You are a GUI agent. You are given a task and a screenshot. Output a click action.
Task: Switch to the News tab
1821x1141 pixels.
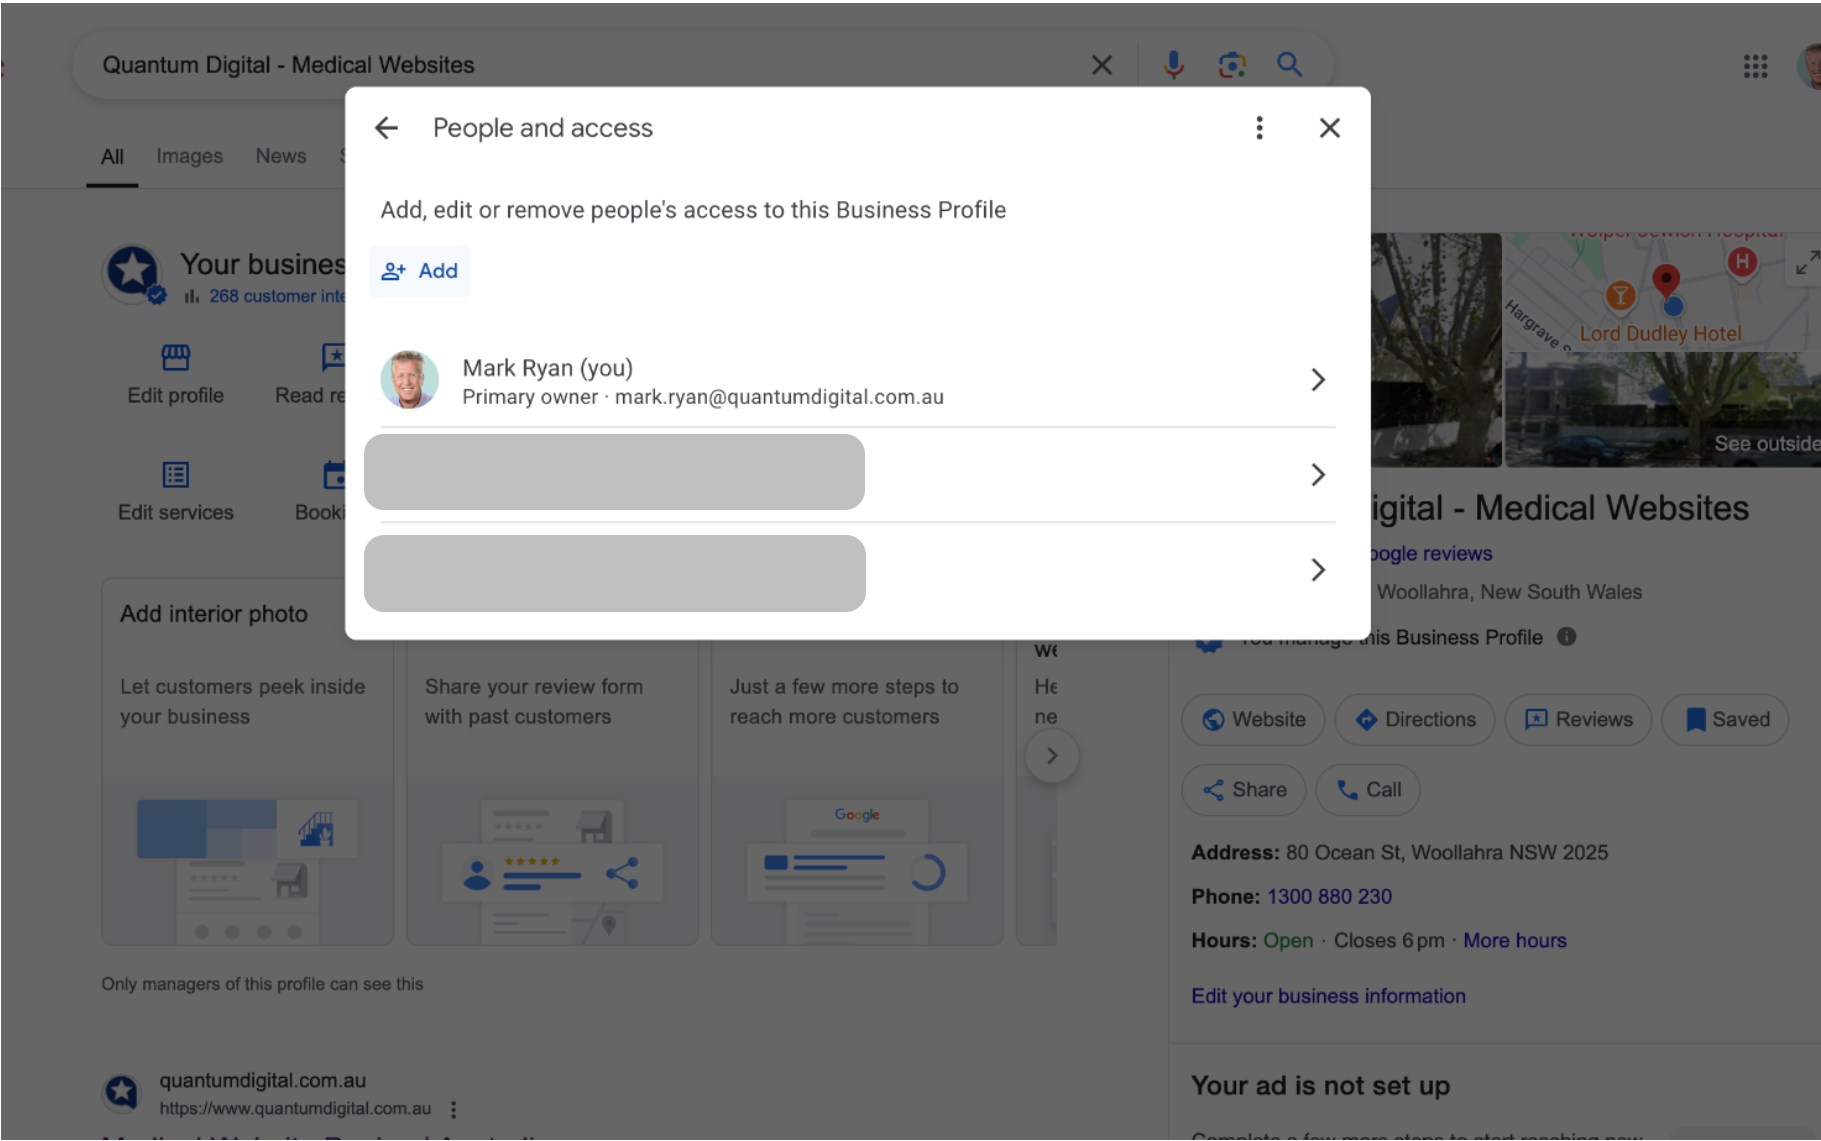(x=281, y=156)
